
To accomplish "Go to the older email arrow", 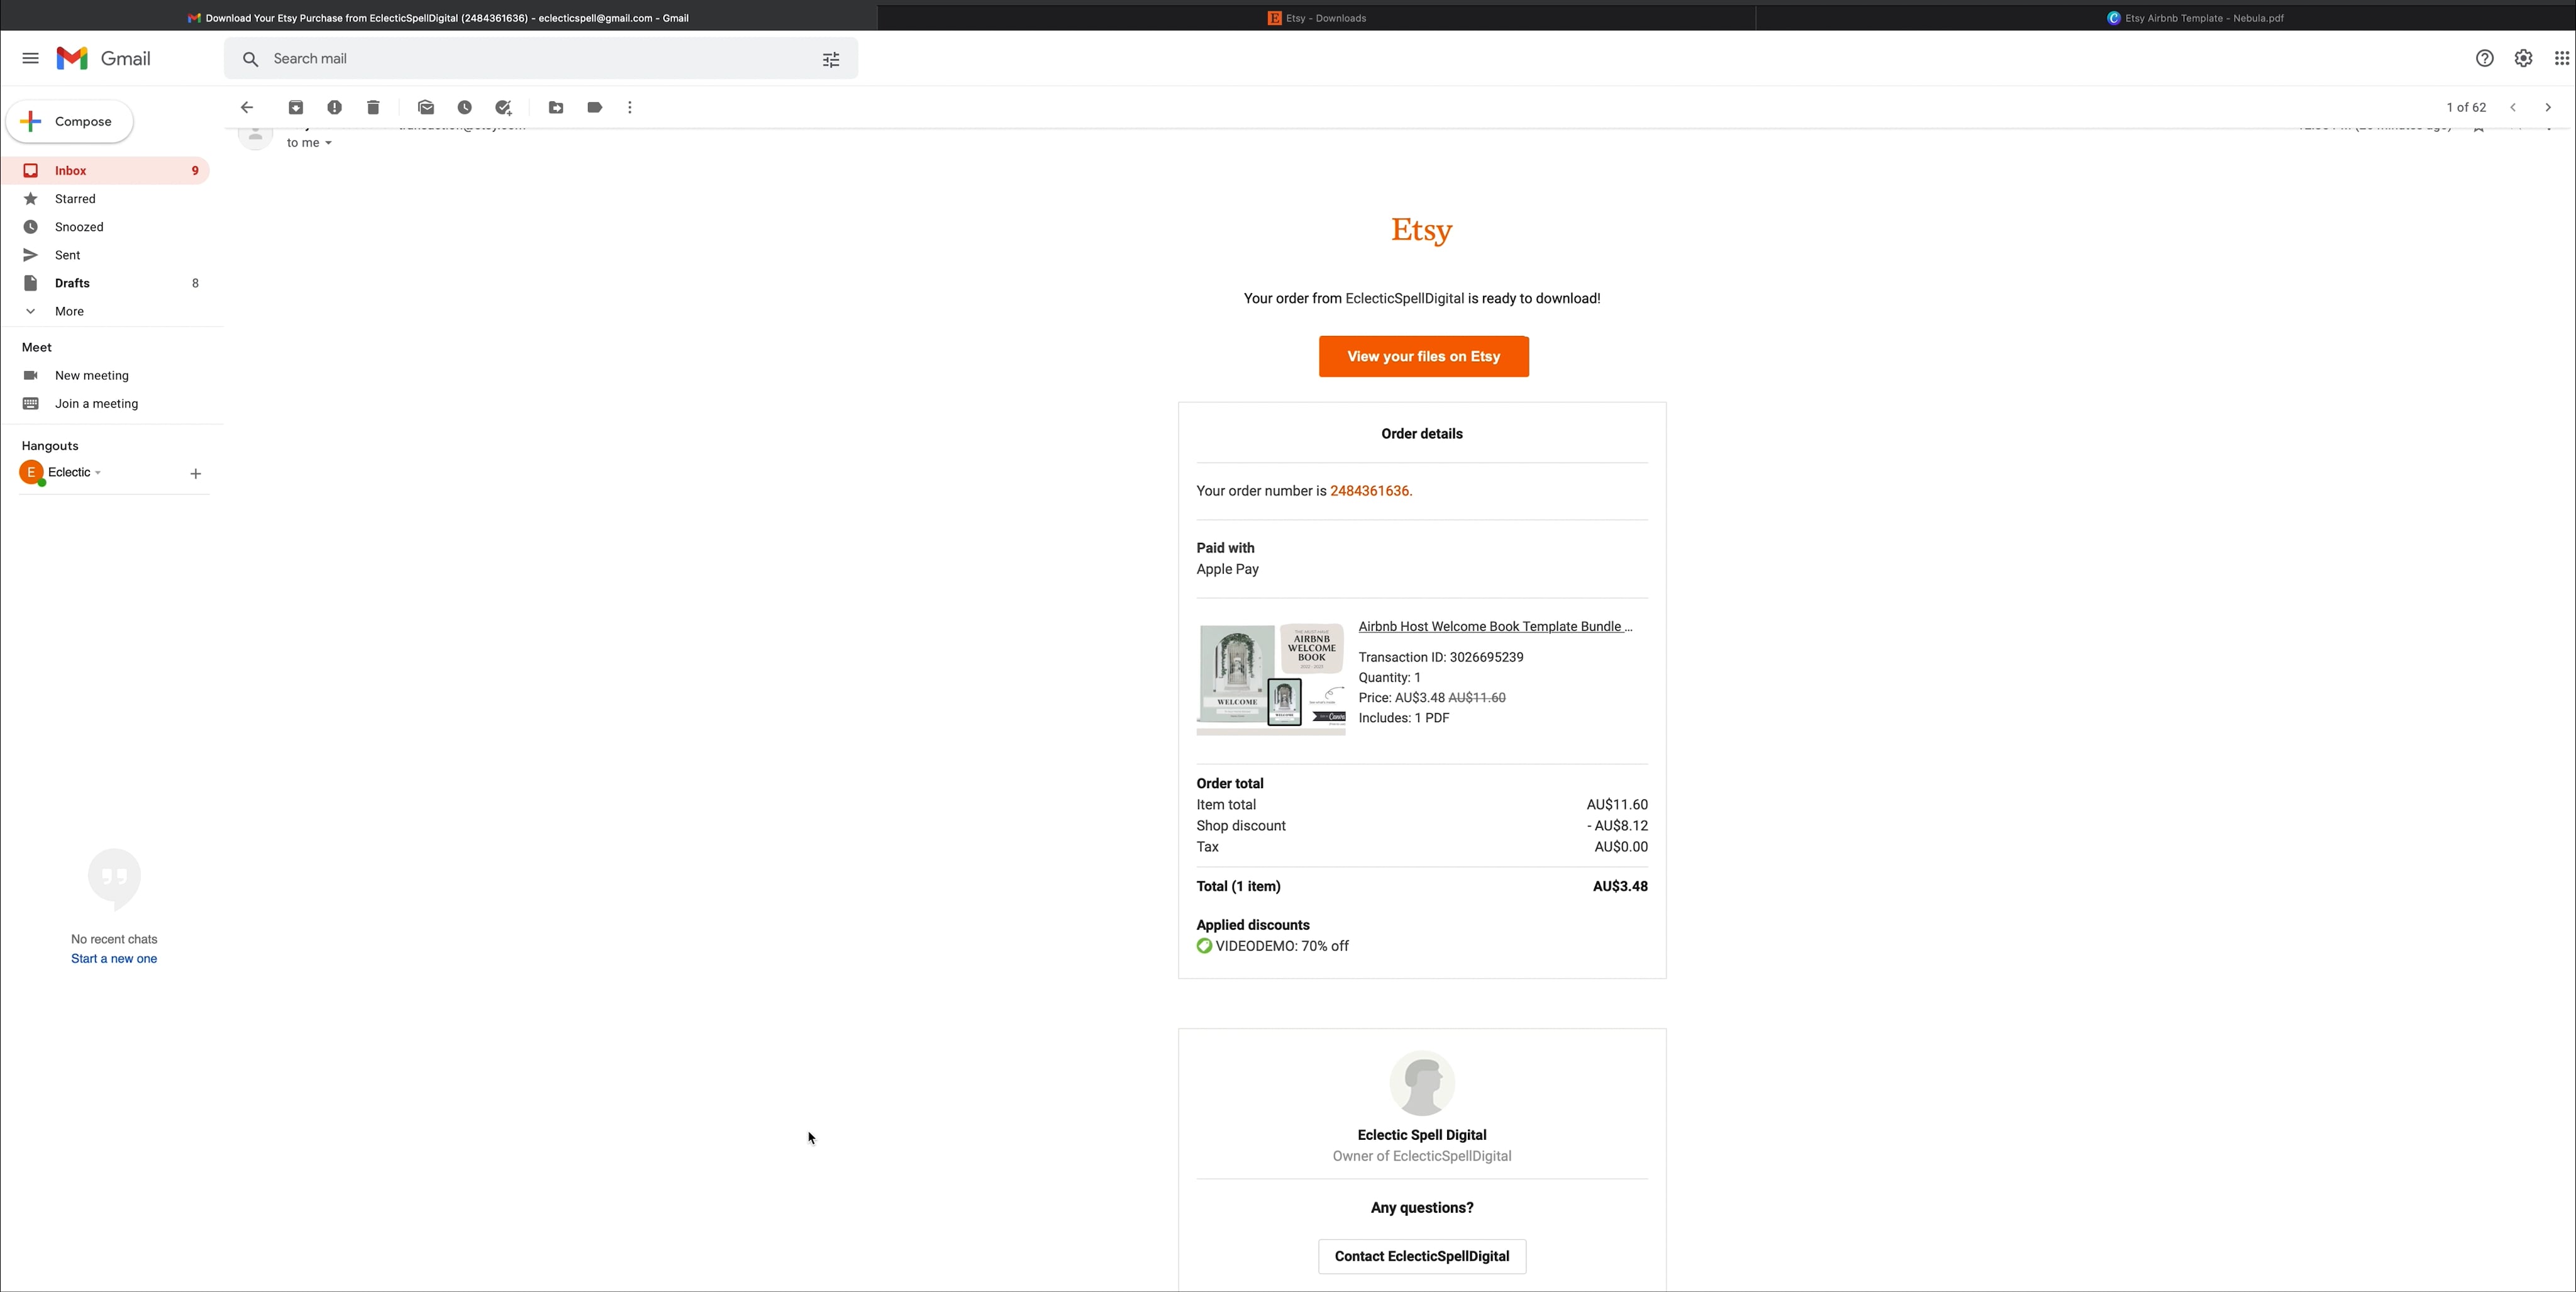I will [2548, 107].
